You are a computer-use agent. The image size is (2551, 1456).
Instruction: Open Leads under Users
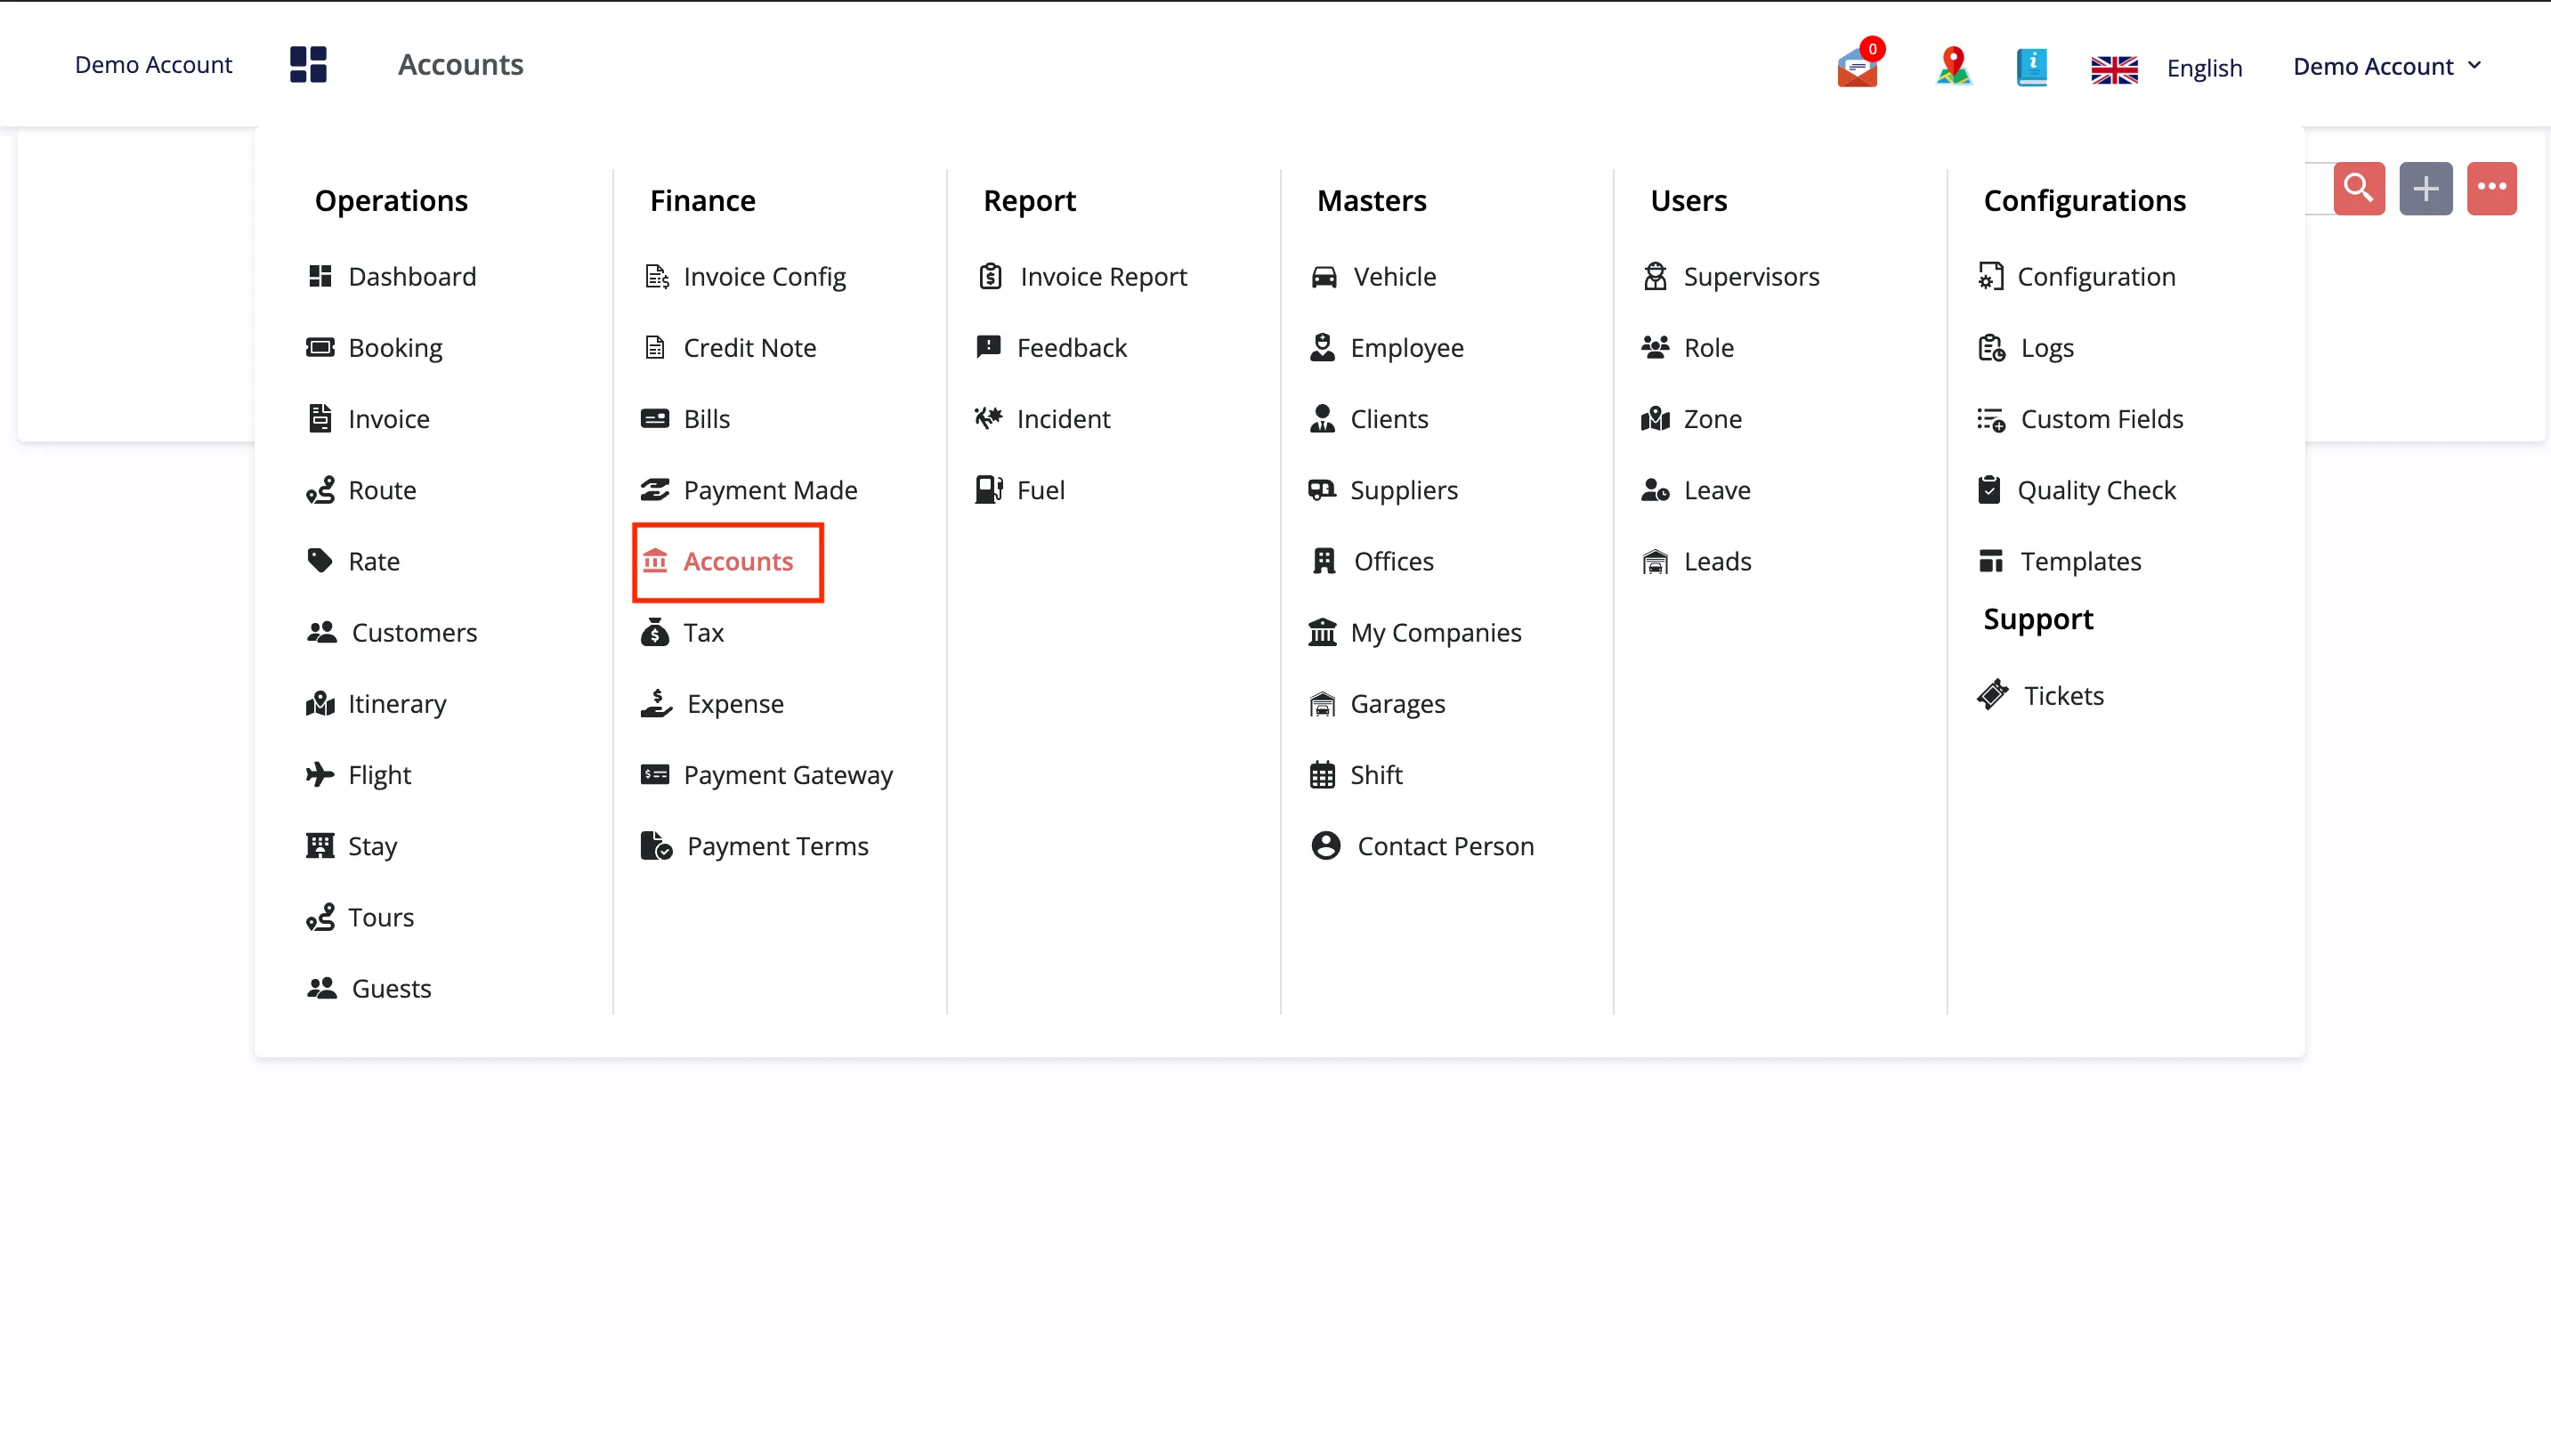click(1697, 560)
